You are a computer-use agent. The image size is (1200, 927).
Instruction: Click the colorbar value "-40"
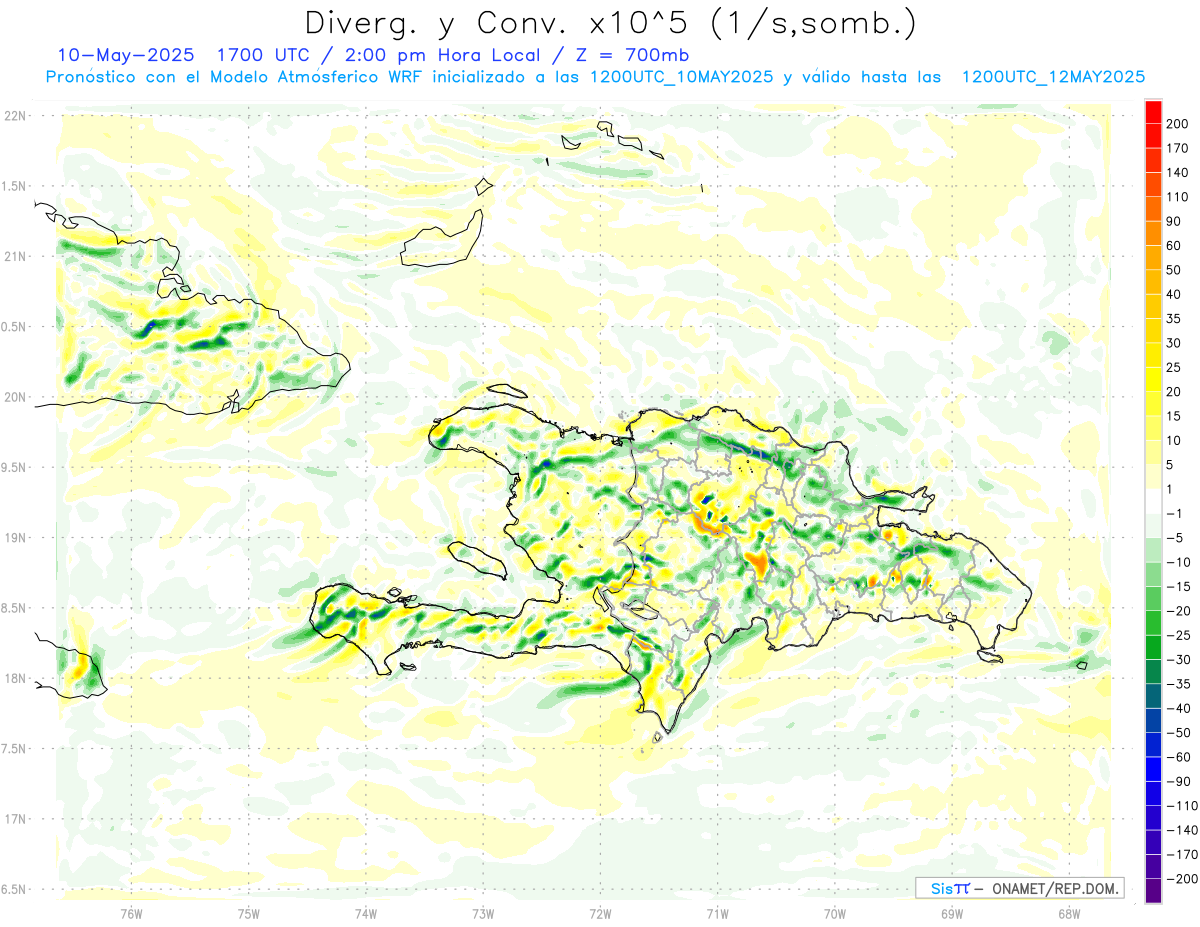(1177, 709)
